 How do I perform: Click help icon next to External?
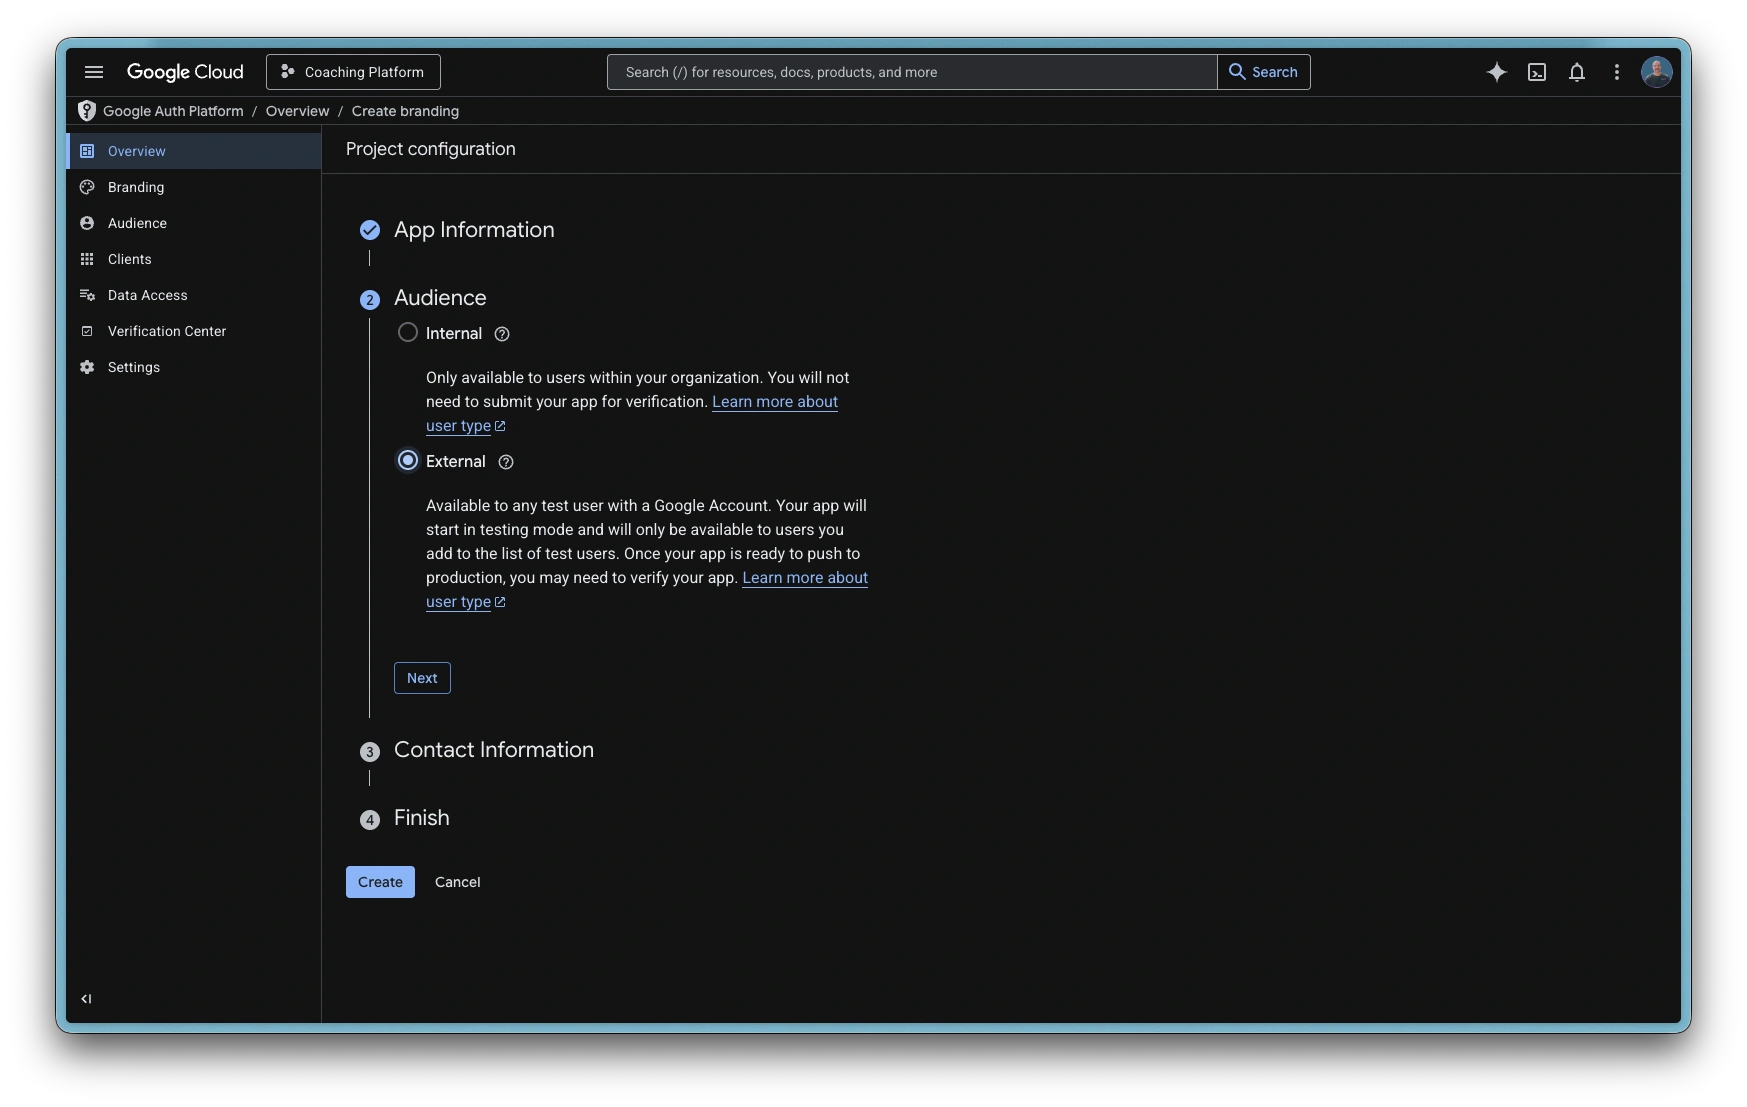[x=506, y=462]
